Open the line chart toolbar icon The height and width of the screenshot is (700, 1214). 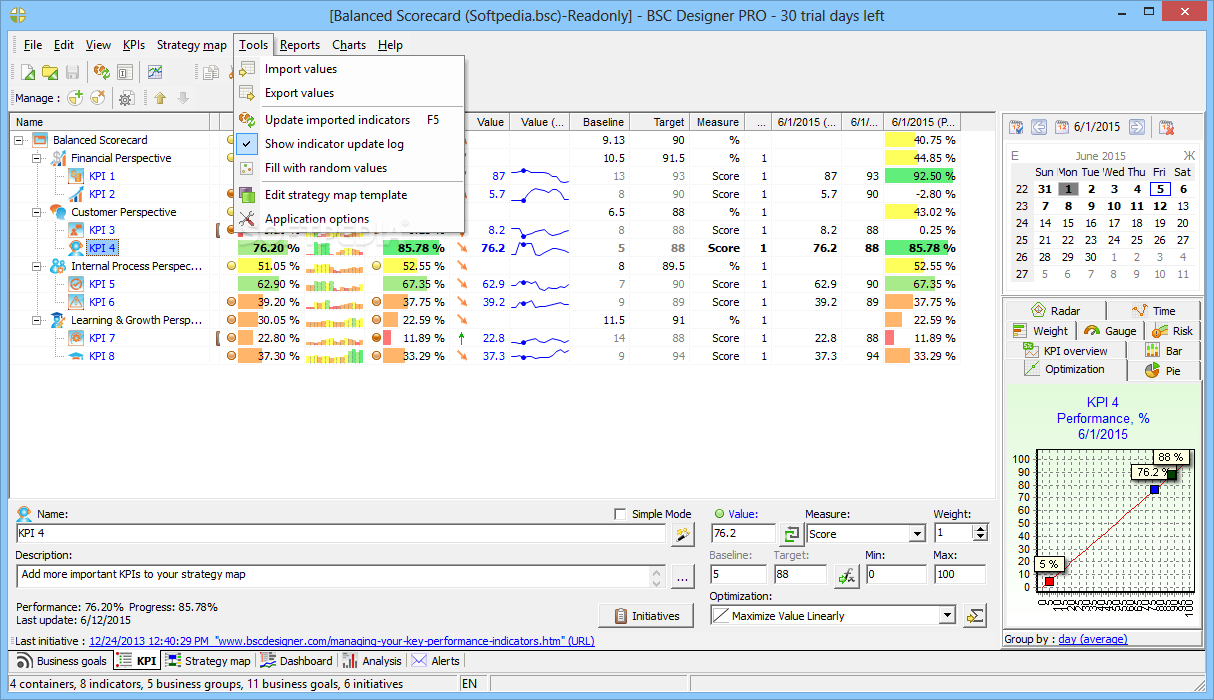[155, 72]
